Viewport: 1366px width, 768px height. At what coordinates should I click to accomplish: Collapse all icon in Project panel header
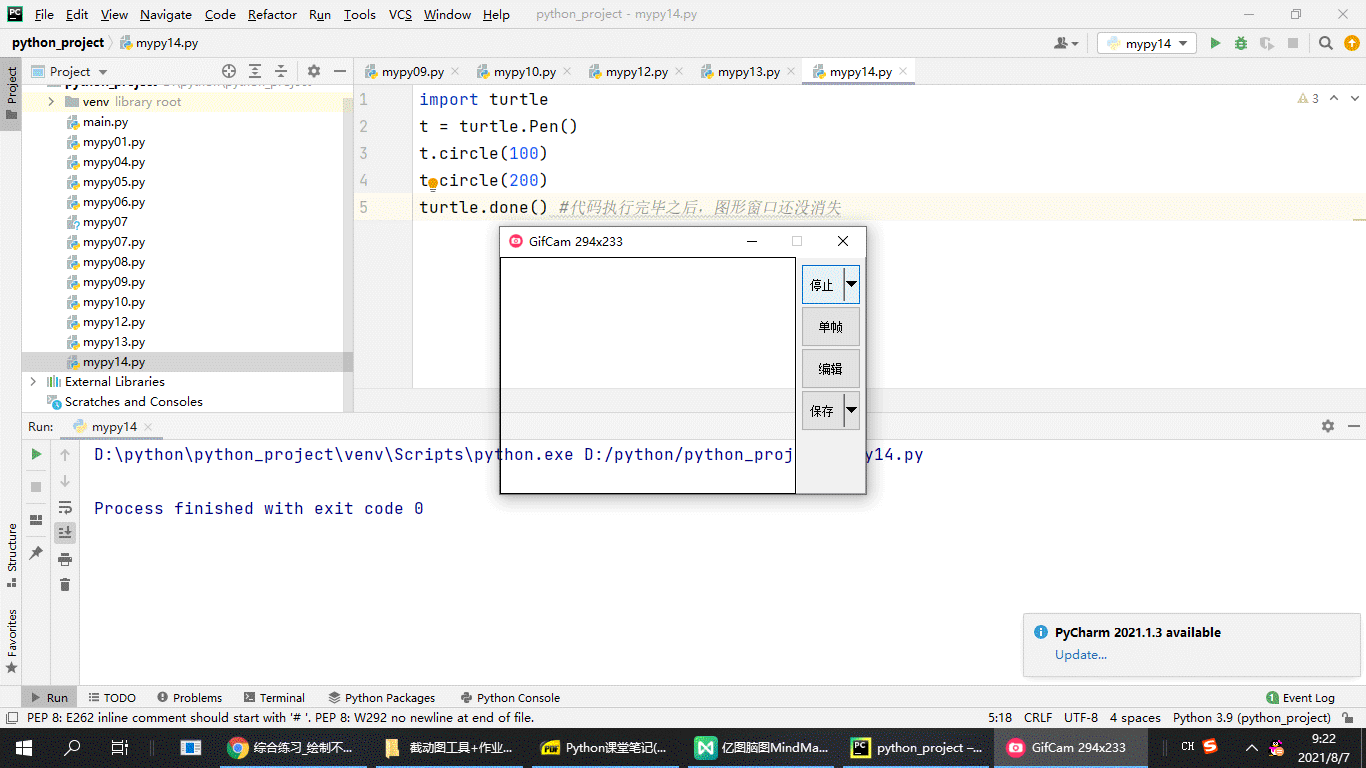[x=281, y=71]
